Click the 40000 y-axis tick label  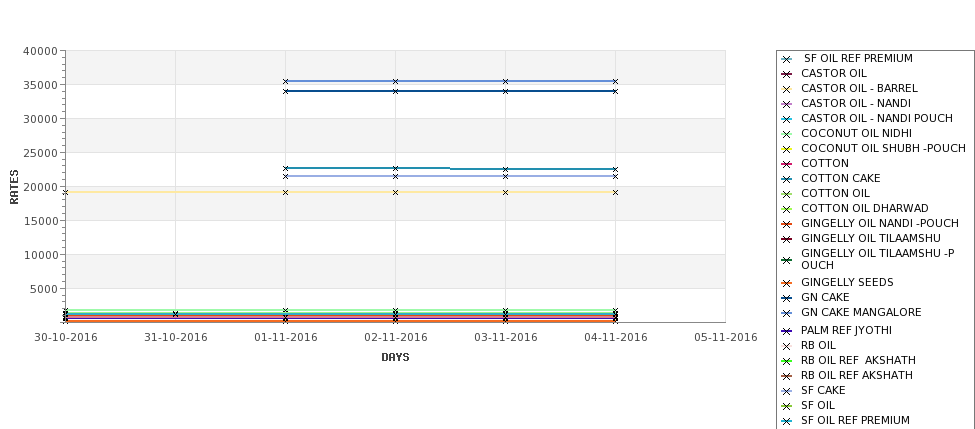click(x=40, y=52)
